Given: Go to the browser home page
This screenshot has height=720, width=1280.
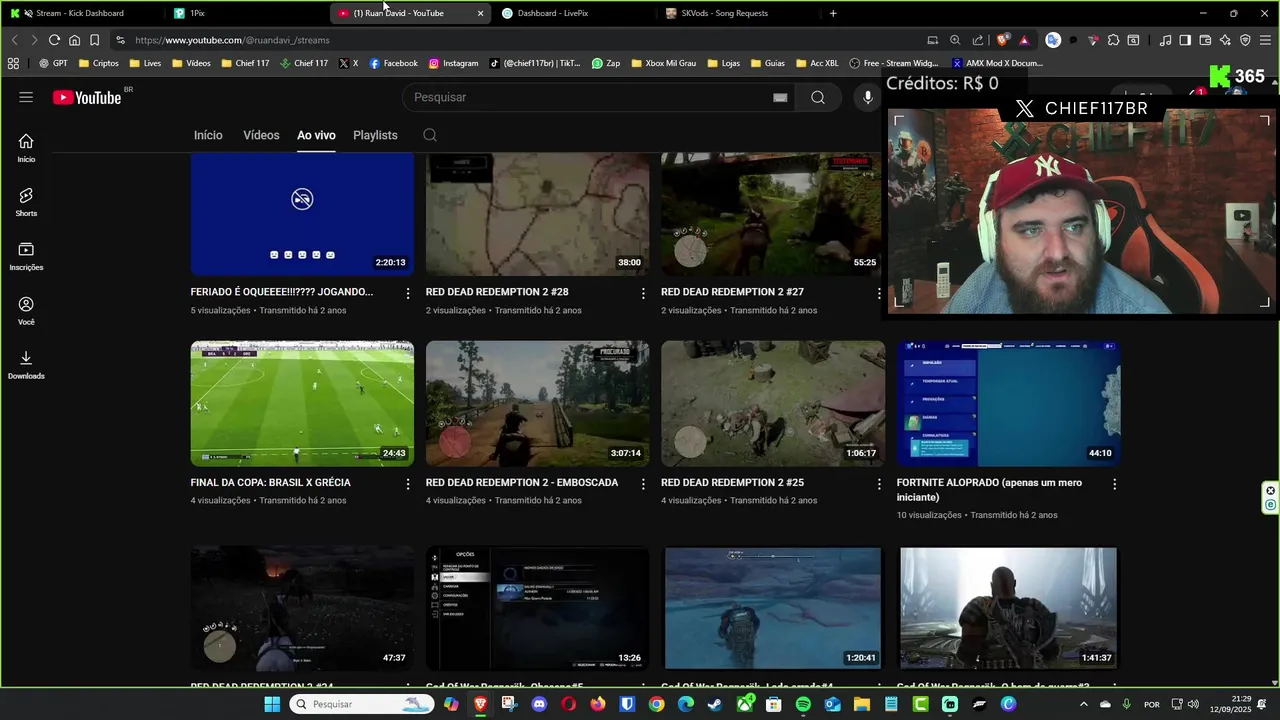Looking at the screenshot, I should pos(74,40).
